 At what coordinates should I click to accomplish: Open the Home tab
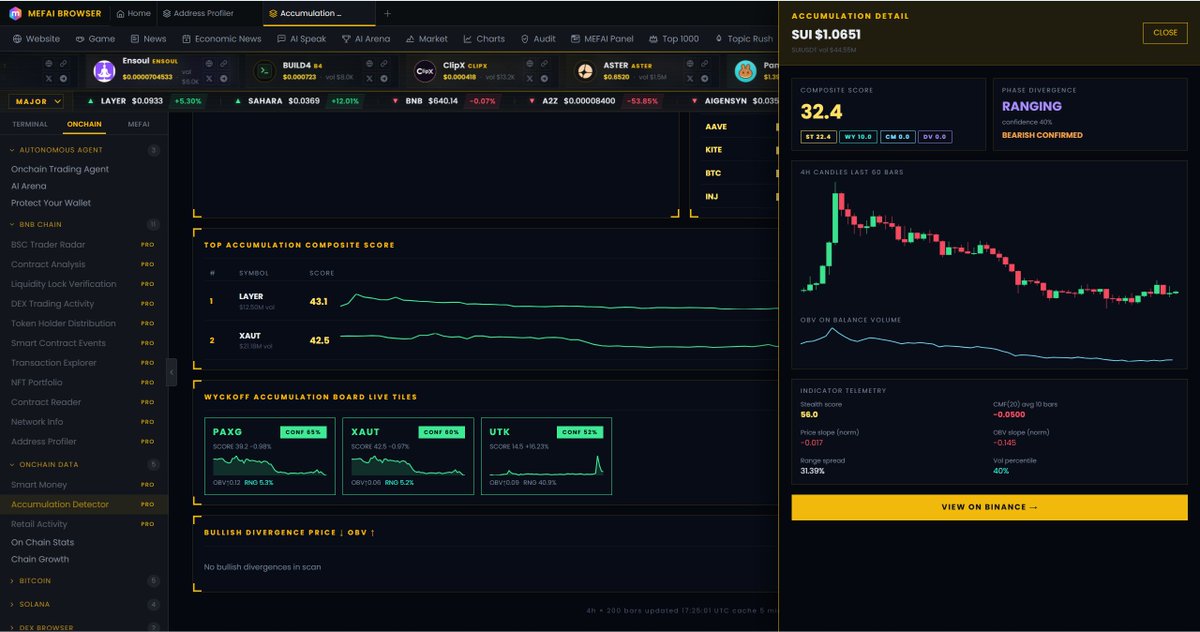[134, 14]
